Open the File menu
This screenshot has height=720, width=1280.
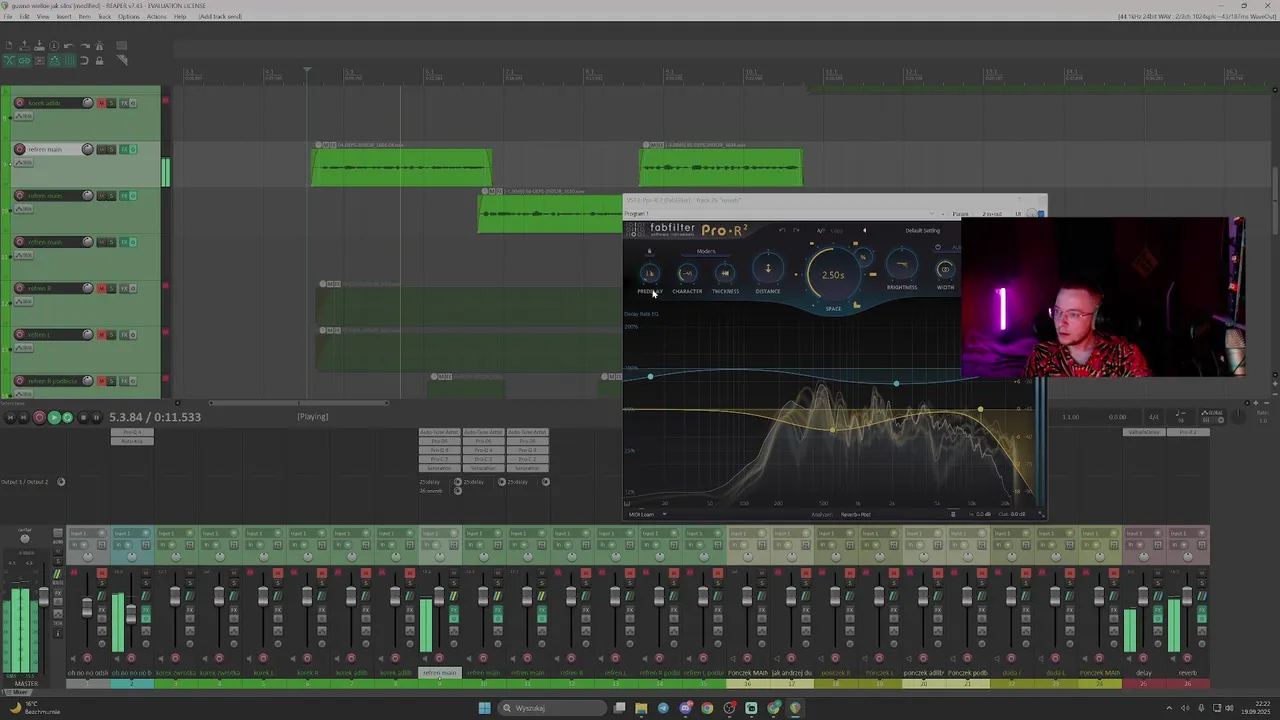click(8, 16)
